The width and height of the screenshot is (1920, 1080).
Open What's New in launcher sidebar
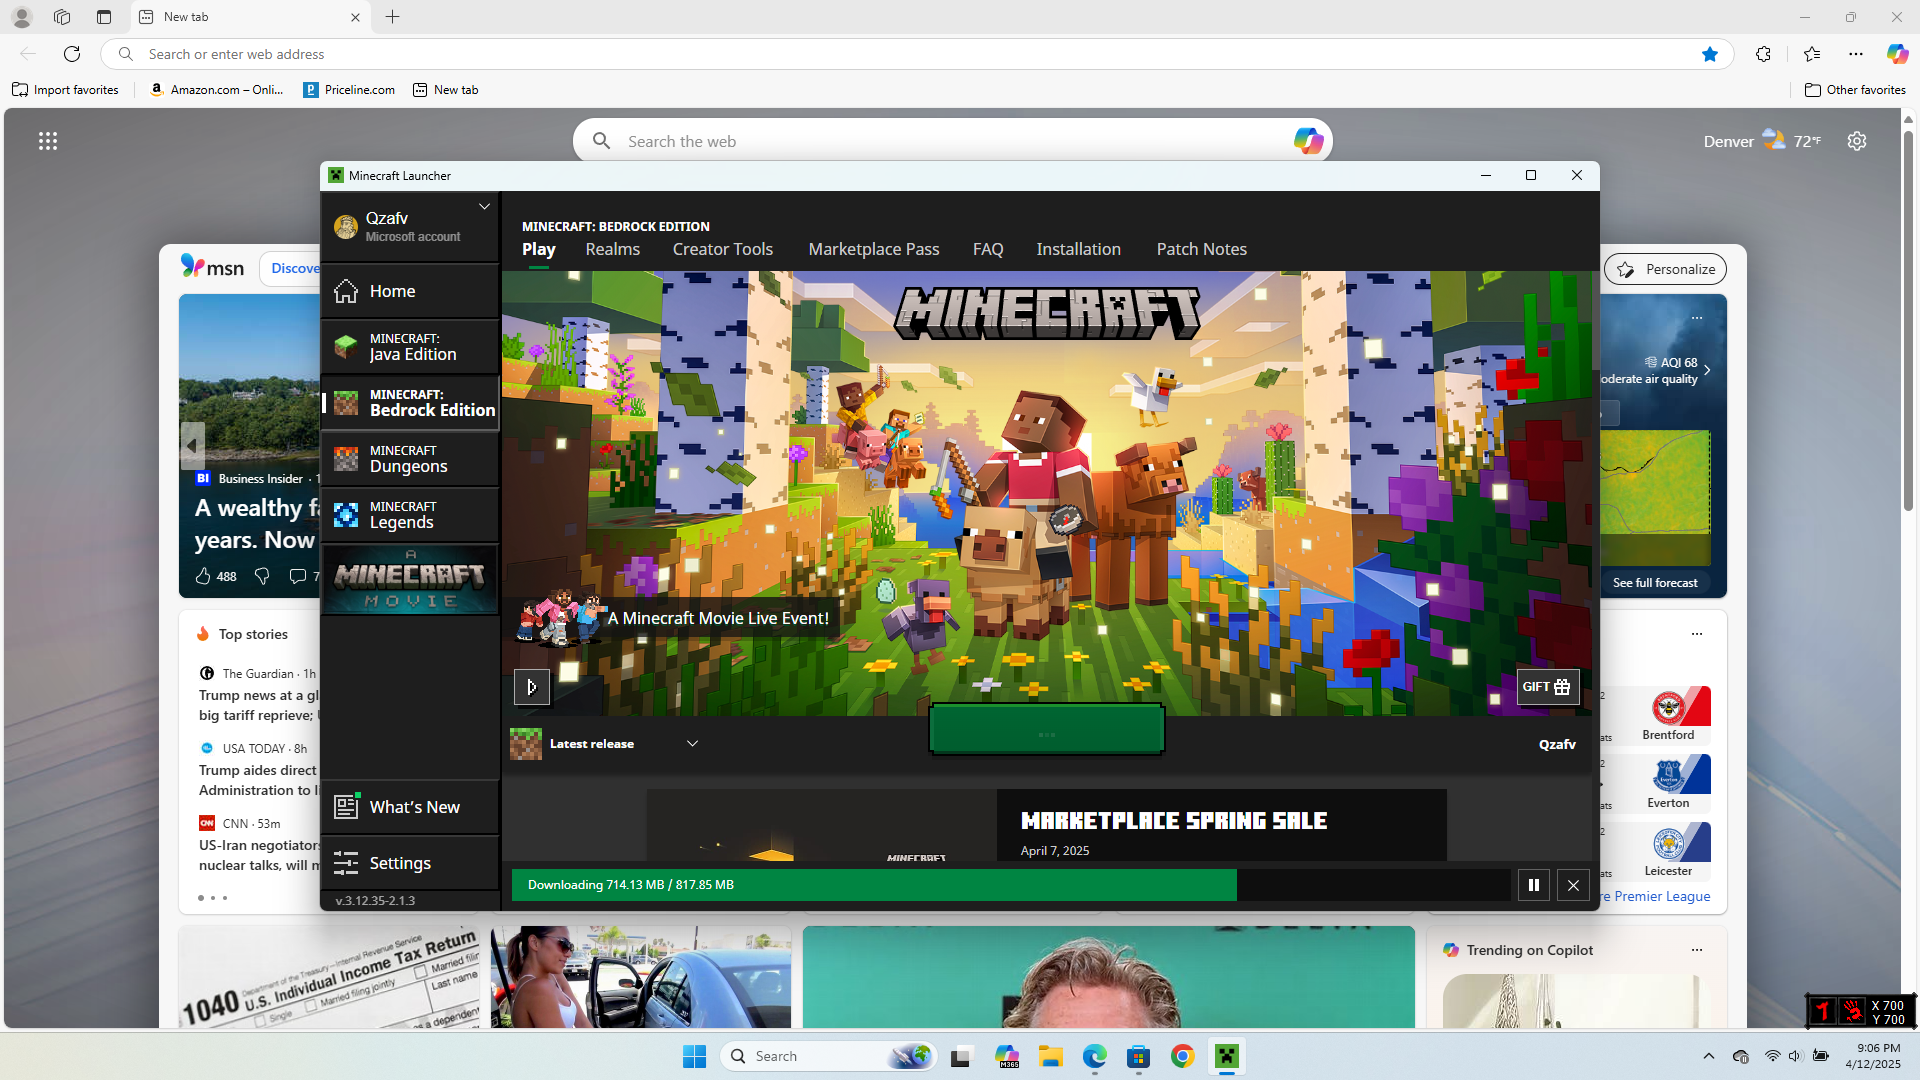tap(410, 807)
